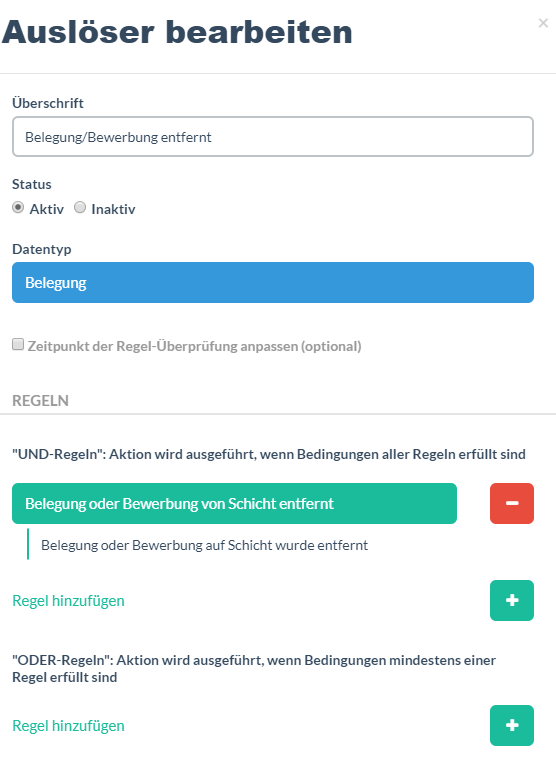This screenshot has height=769, width=556.
Task: Click Regel hinzufügen link under ODER-Regeln
Action: pyautogui.click(x=68, y=726)
